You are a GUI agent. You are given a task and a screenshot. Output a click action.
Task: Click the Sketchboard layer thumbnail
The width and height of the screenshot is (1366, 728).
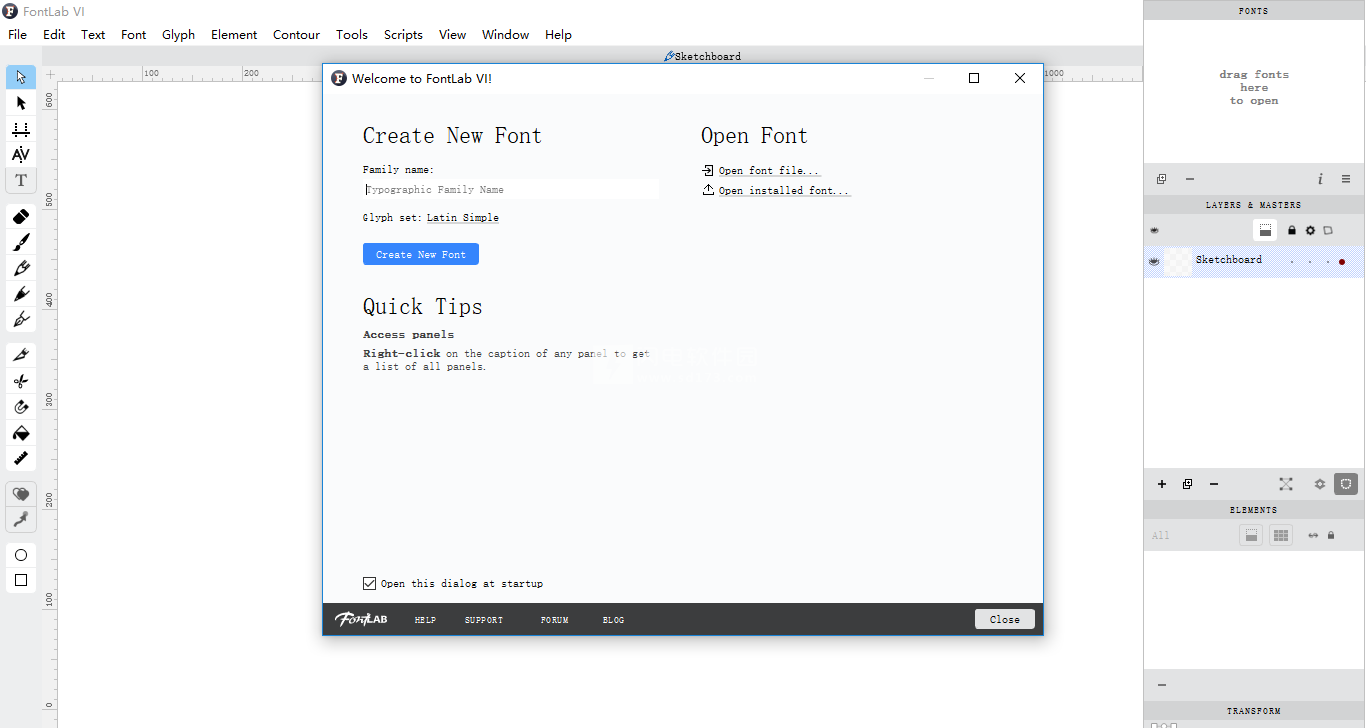1178,262
